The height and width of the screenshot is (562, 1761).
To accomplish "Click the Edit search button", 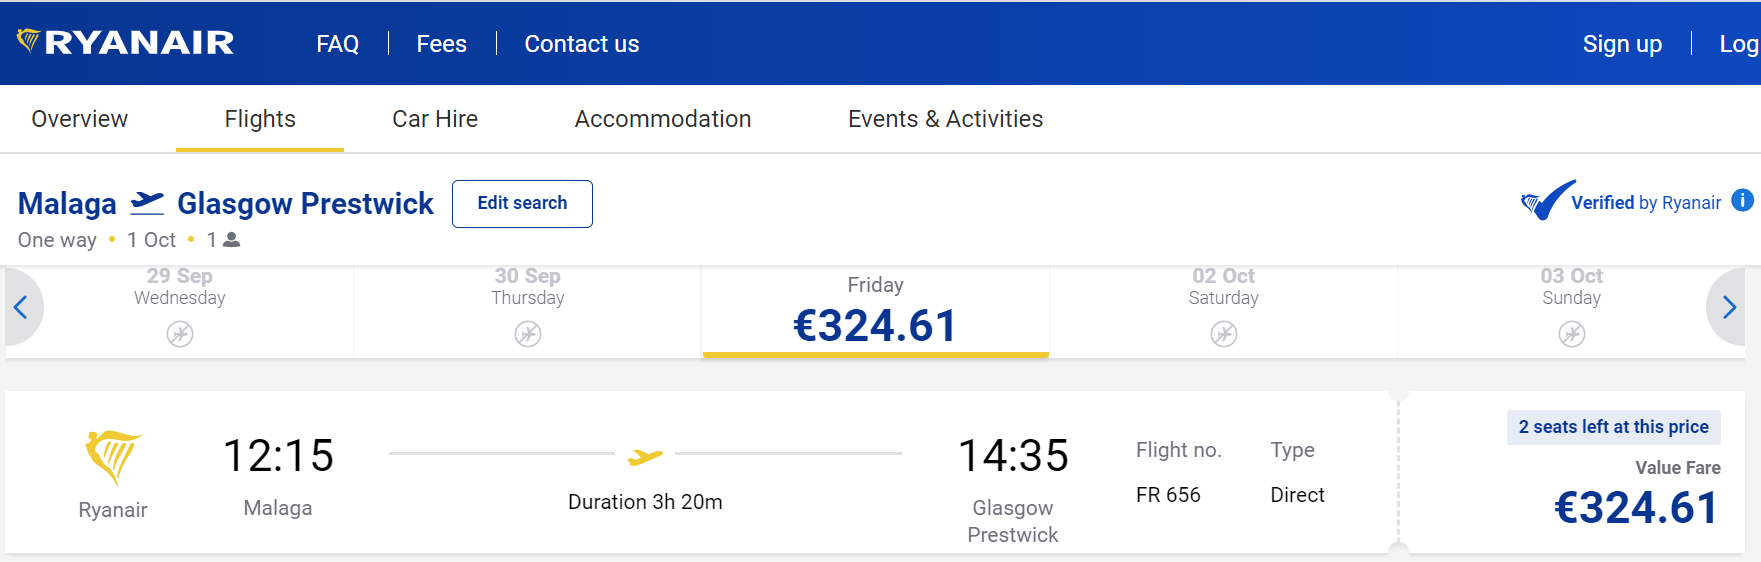I will coord(522,203).
